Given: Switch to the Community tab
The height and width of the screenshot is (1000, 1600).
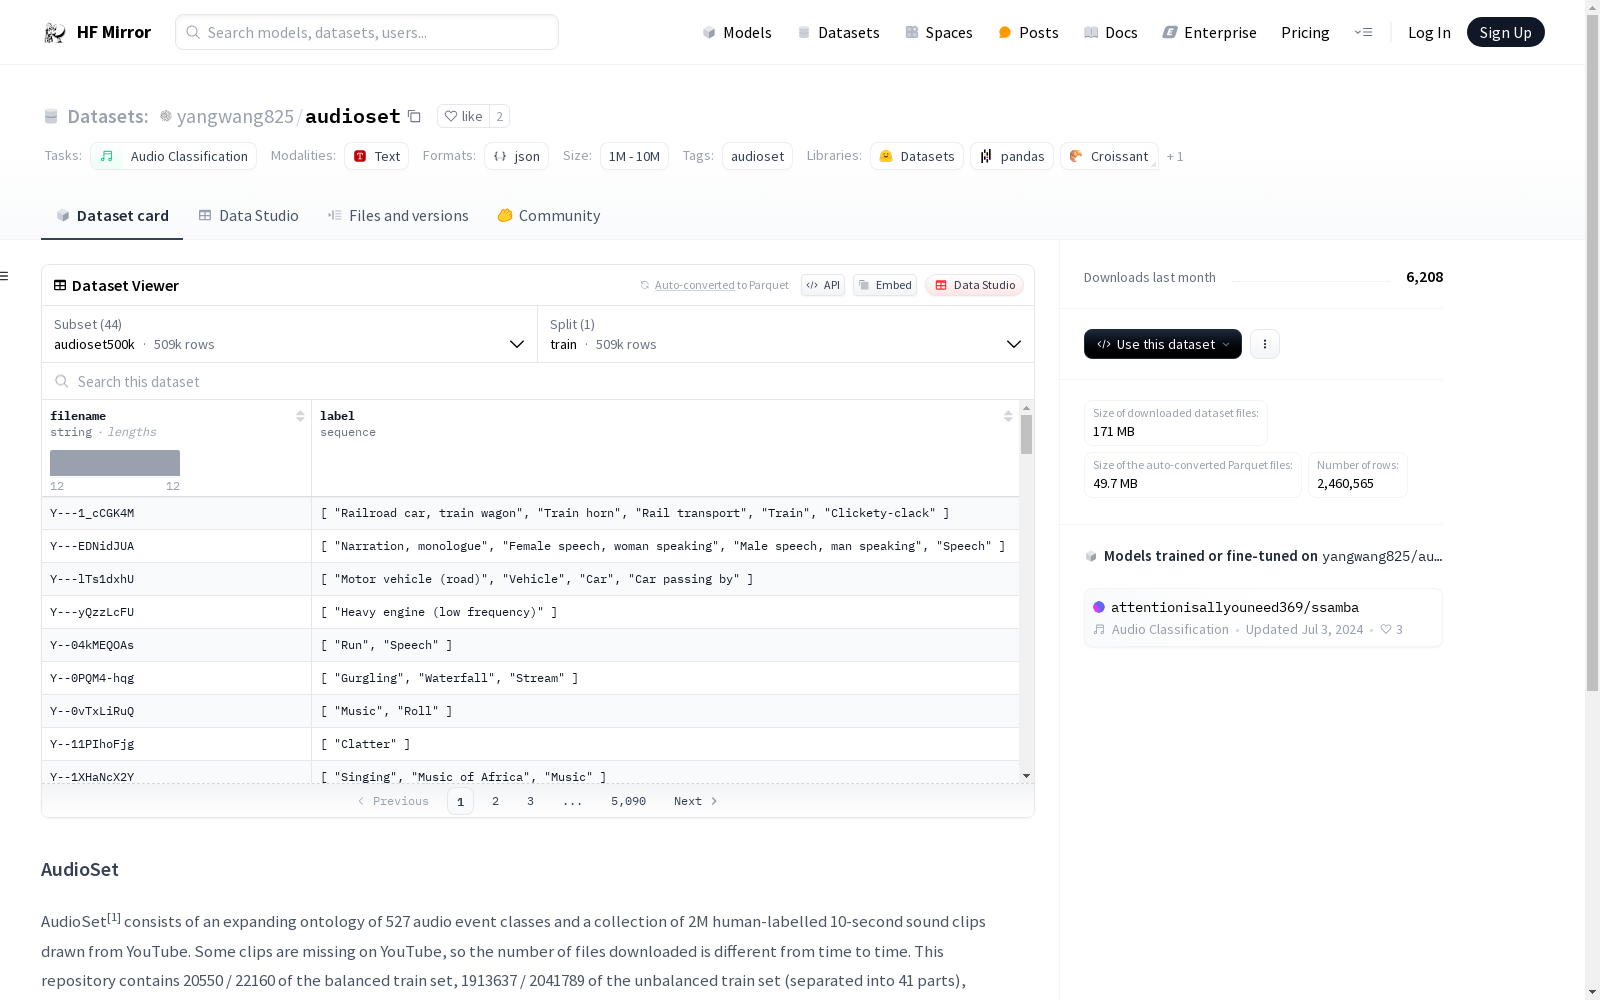Looking at the screenshot, I should point(549,216).
